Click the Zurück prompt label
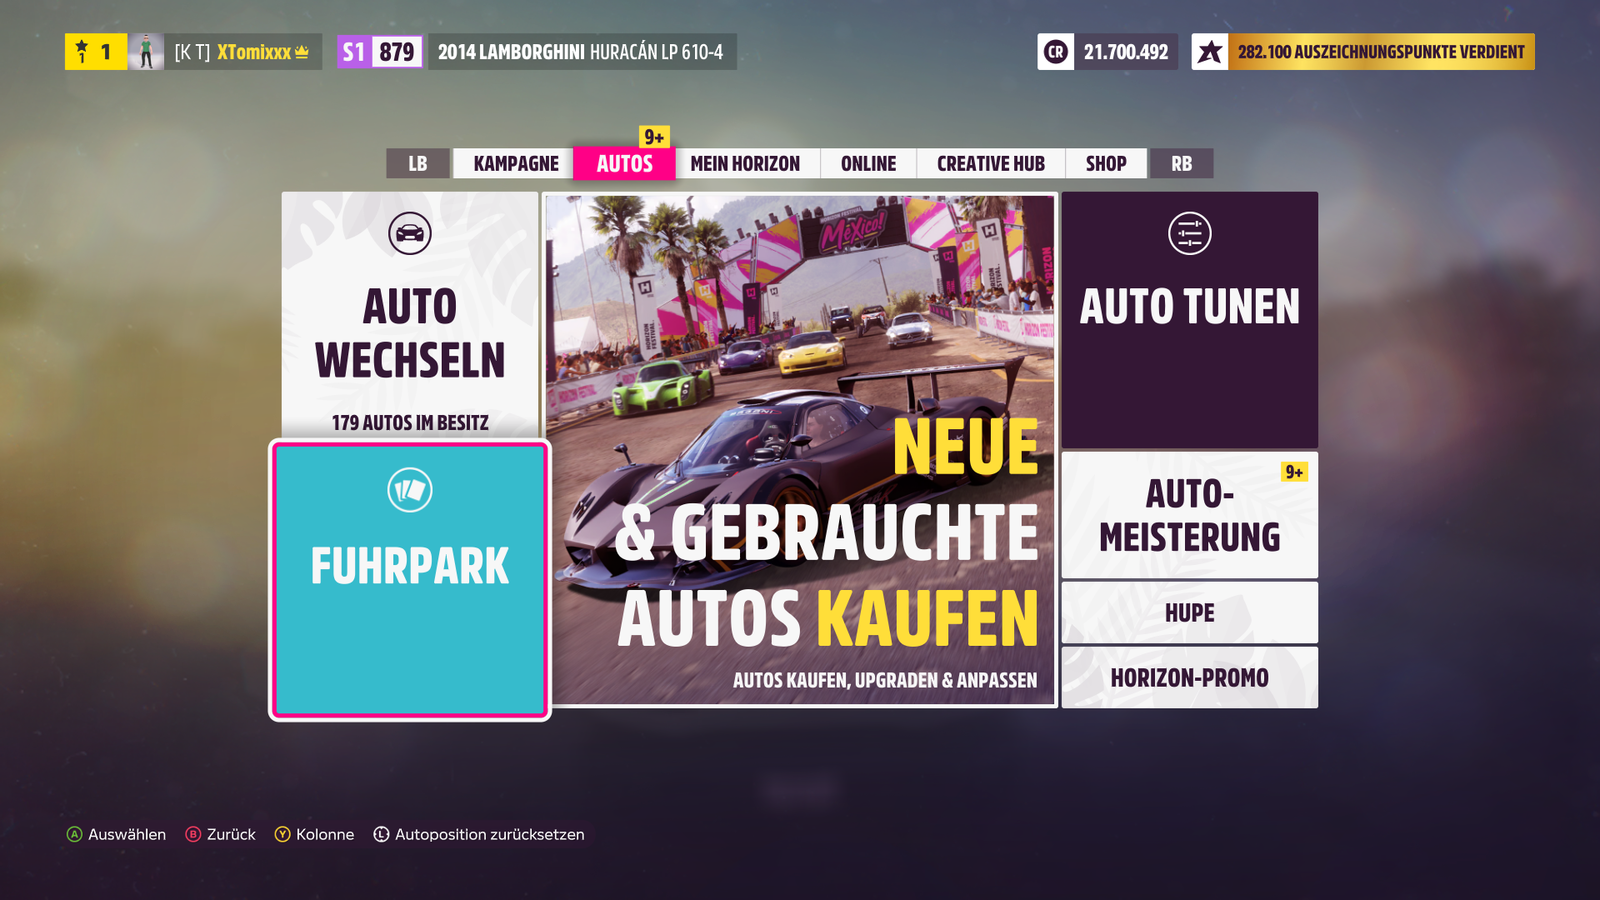 [231, 834]
